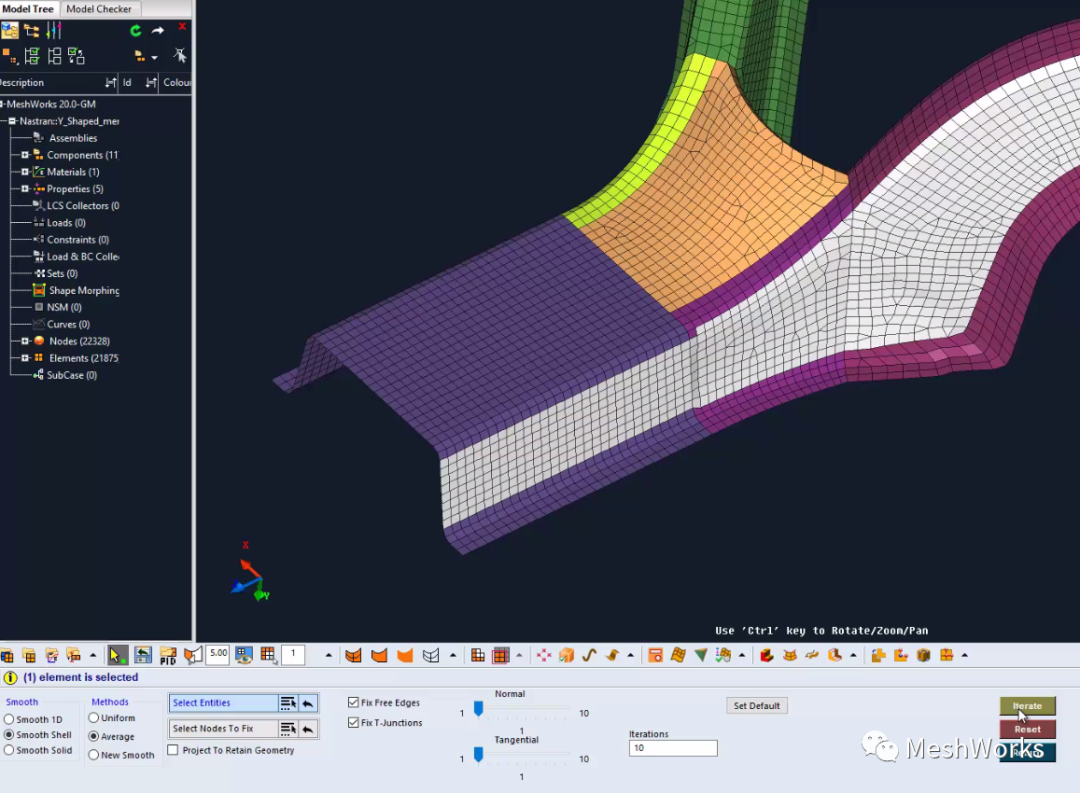Click the orange box with checkmark icon
The image size is (1080, 793).
[566, 655]
